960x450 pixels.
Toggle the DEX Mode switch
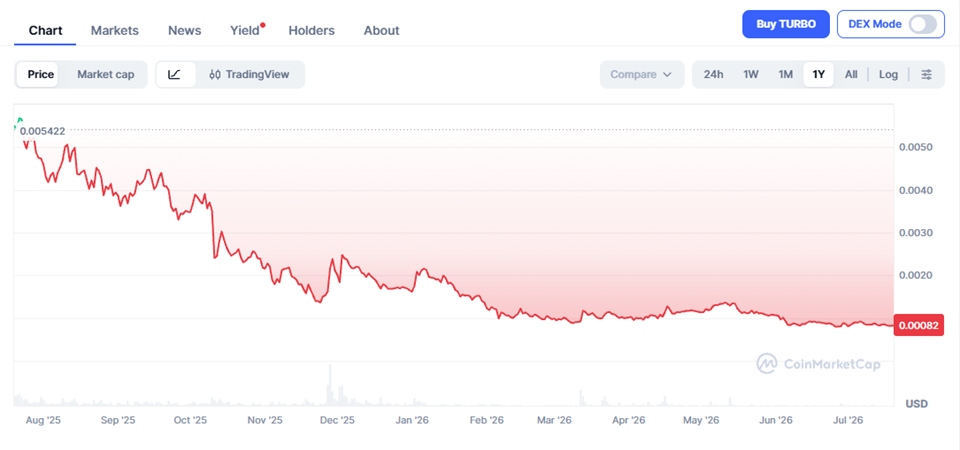pyautogui.click(x=923, y=24)
